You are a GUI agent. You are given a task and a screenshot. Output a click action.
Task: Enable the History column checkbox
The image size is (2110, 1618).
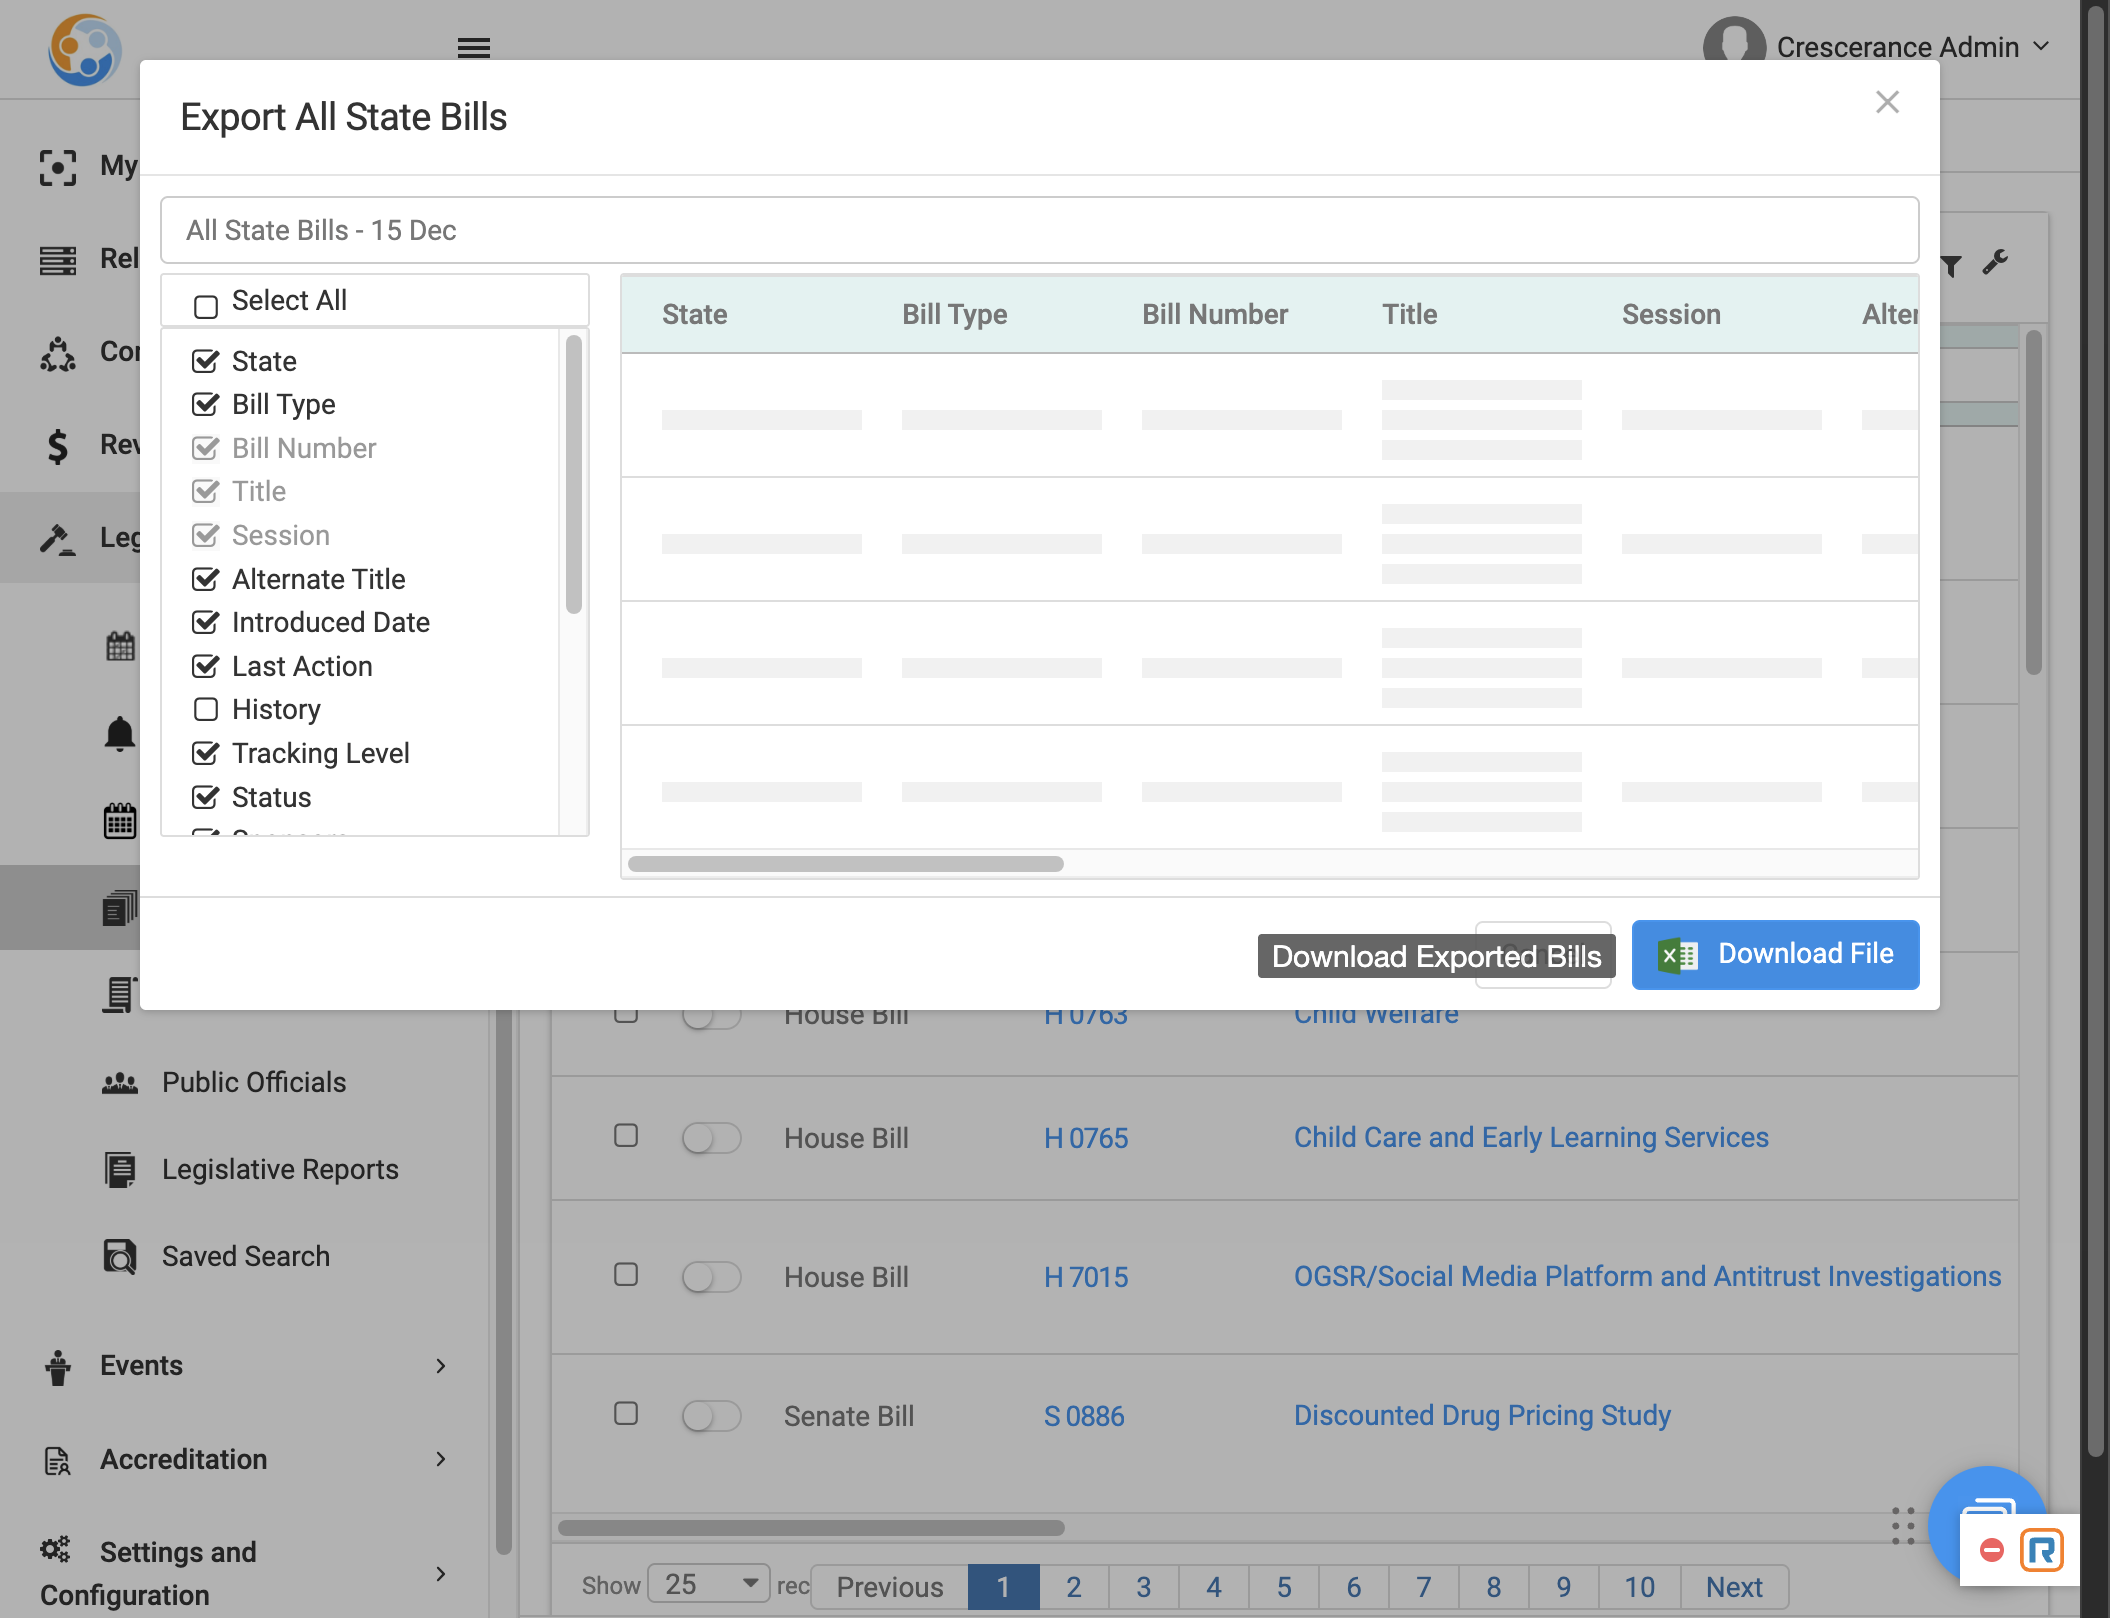(205, 709)
